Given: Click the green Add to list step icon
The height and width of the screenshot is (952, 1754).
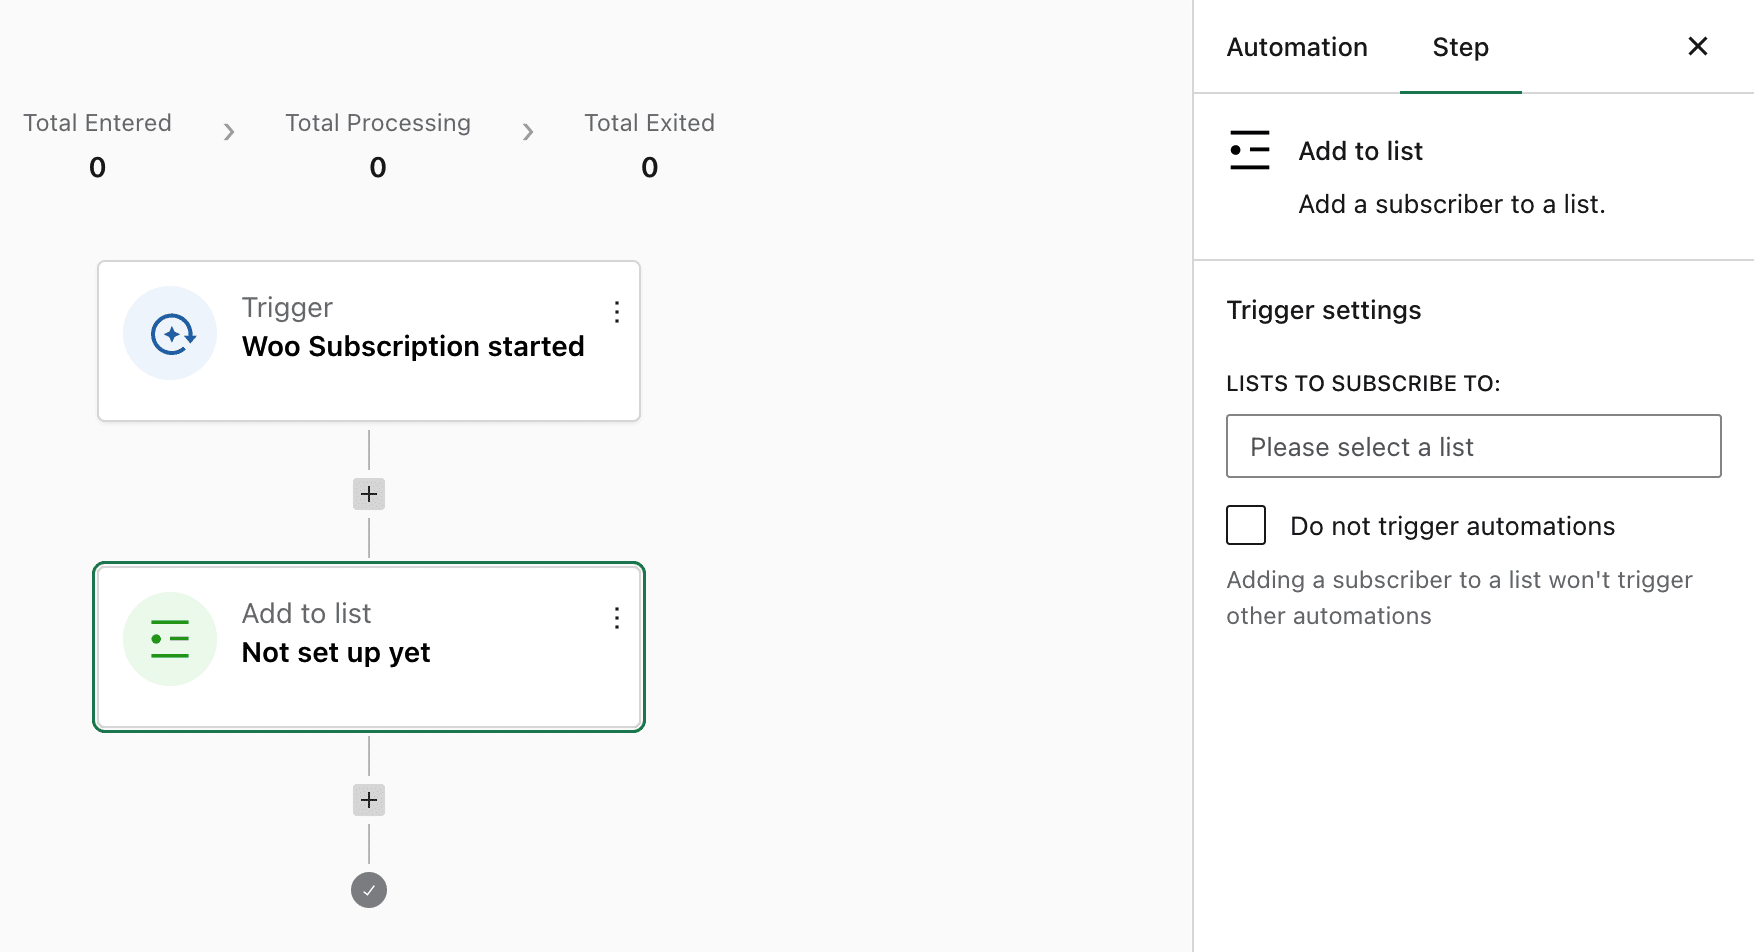Looking at the screenshot, I should (x=170, y=639).
